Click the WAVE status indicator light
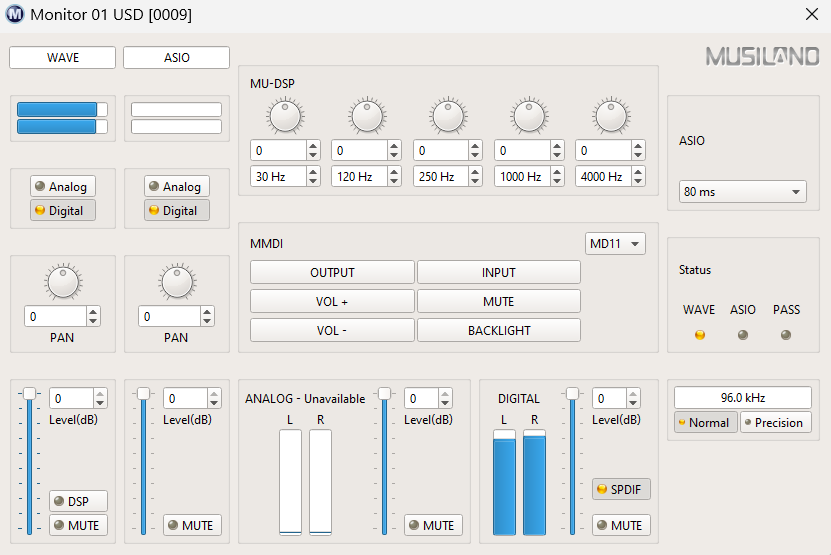Viewport: 831px width, 555px height. (699, 335)
